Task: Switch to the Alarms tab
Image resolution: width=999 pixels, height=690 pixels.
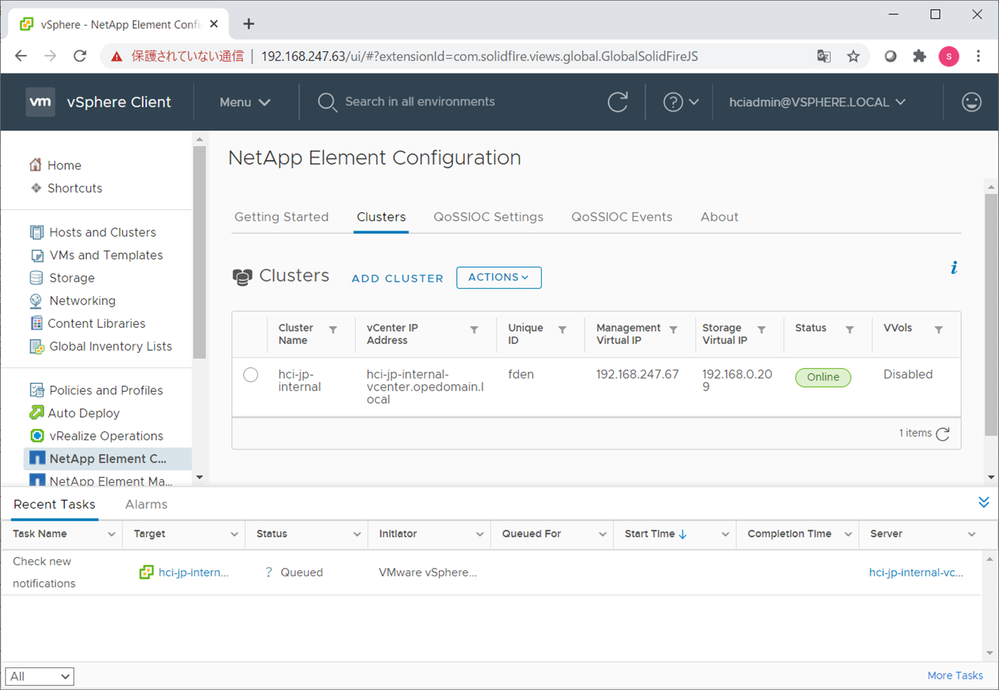Action: tap(146, 505)
